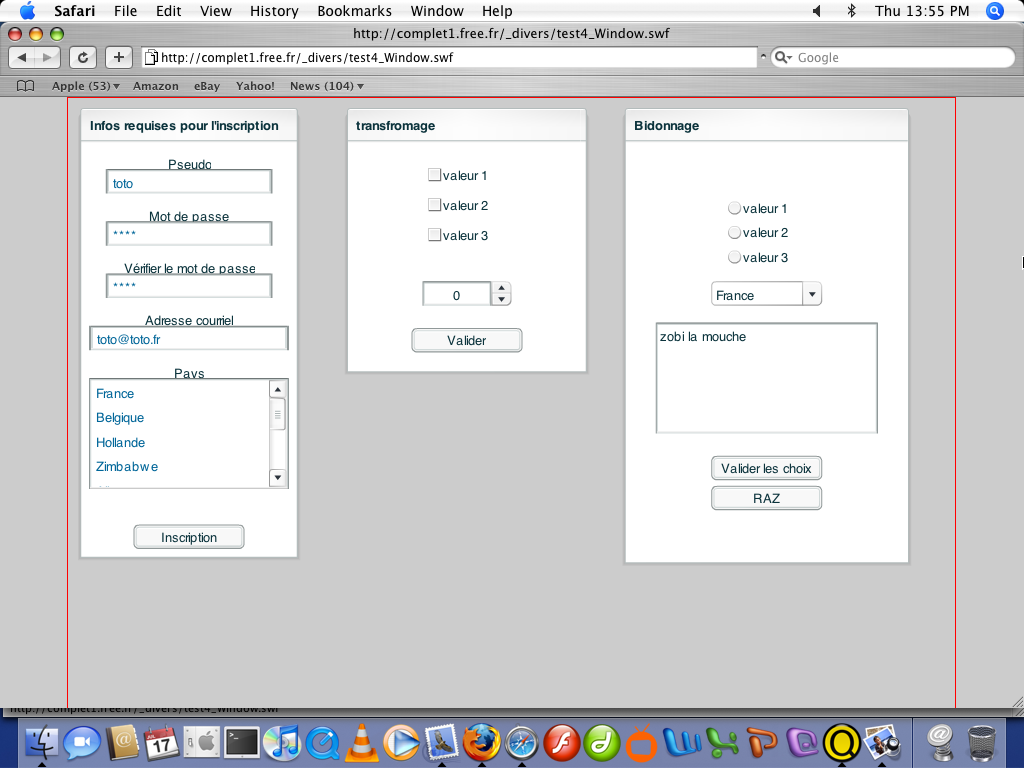1024x768 pixels.
Task: Open Microsoft Entourage in the Dock
Action: click(802, 743)
